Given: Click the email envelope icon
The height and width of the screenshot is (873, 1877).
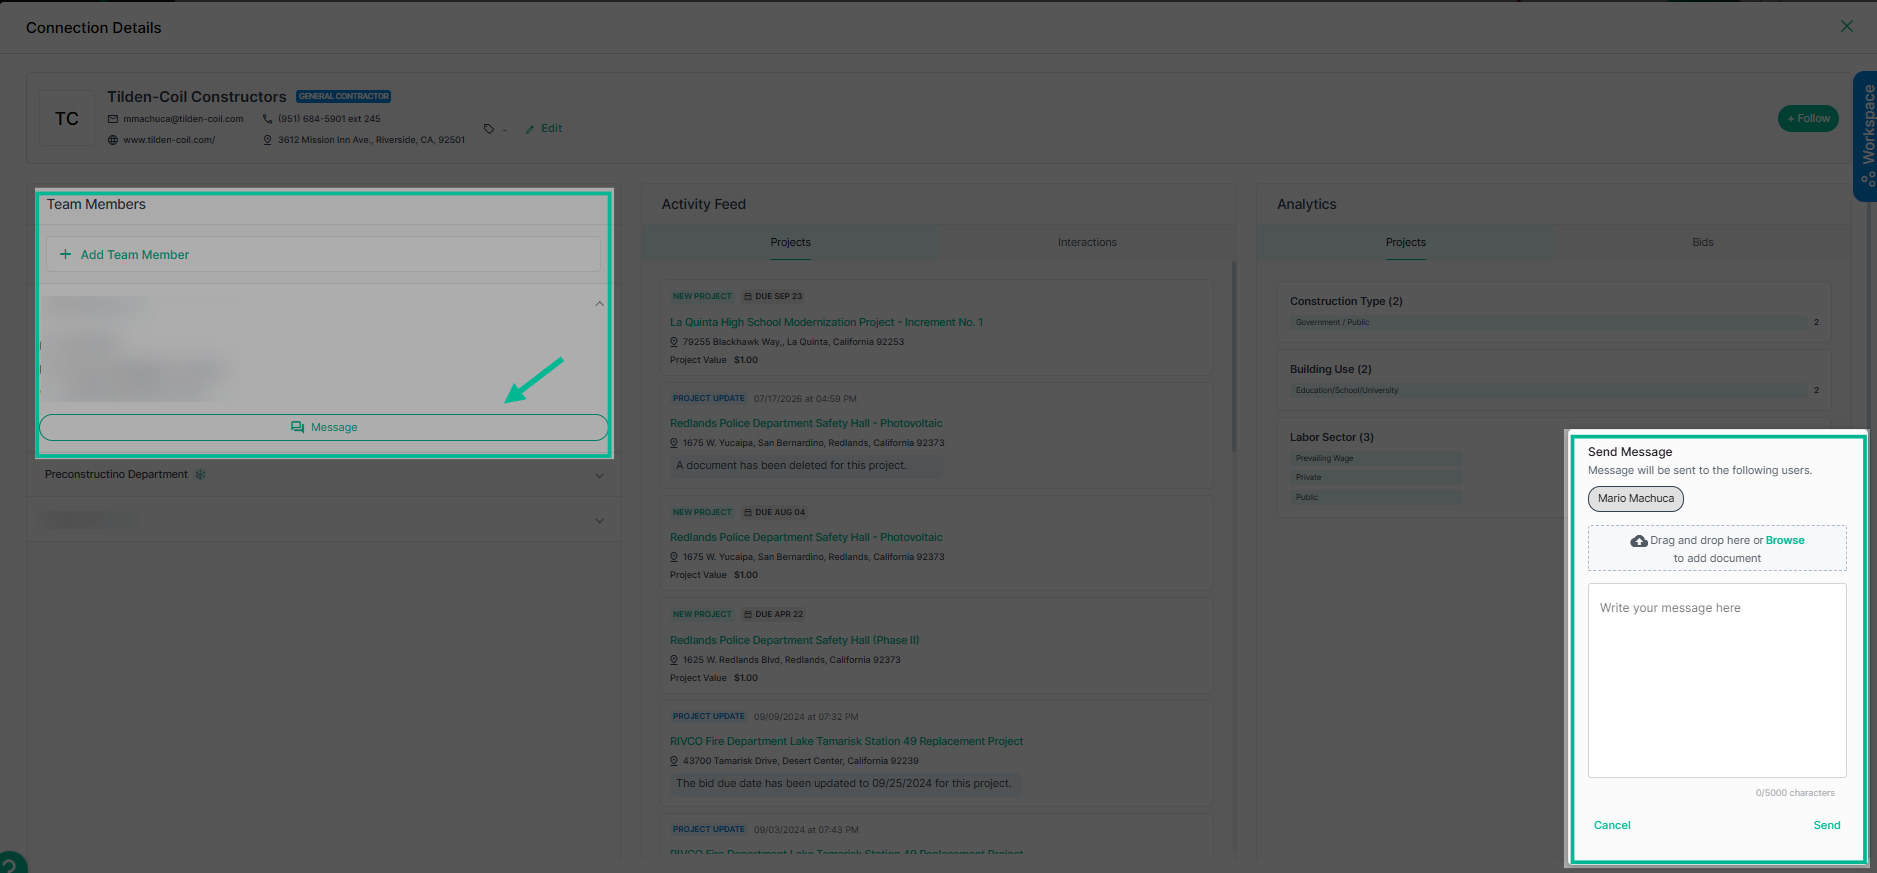Looking at the screenshot, I should point(113,119).
